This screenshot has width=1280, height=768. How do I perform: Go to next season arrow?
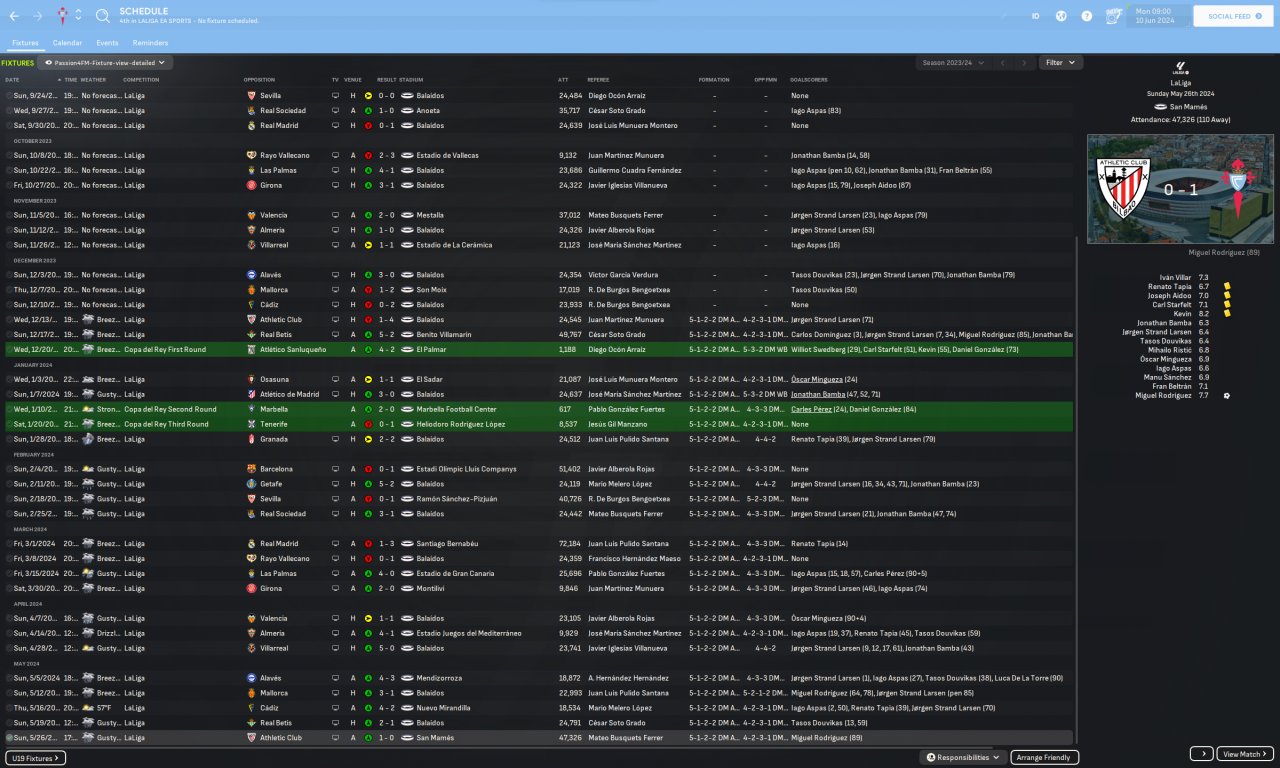coord(1024,62)
